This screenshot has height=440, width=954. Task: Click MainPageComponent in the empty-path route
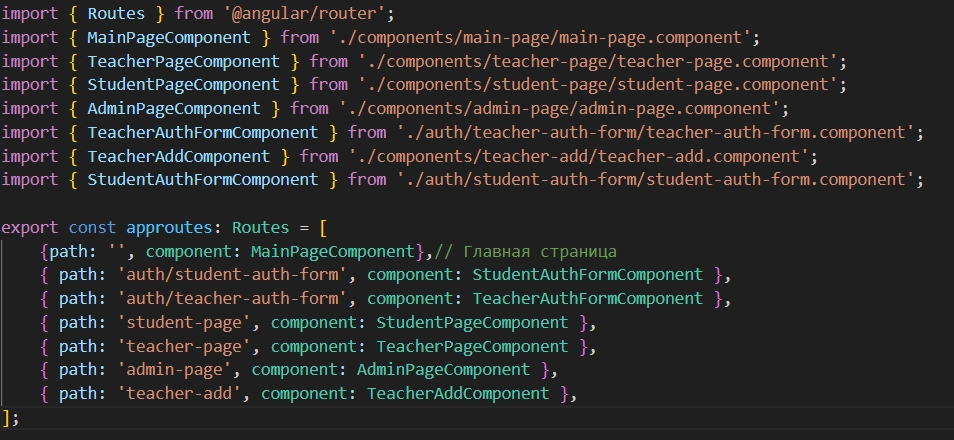332,251
